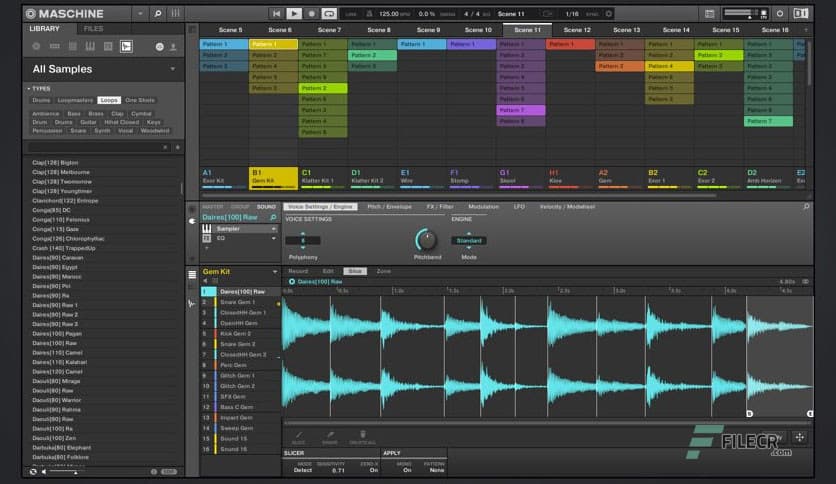Viewport: 836px width, 484px height.
Task: Select the Samples browser type icon
Action: (126, 46)
